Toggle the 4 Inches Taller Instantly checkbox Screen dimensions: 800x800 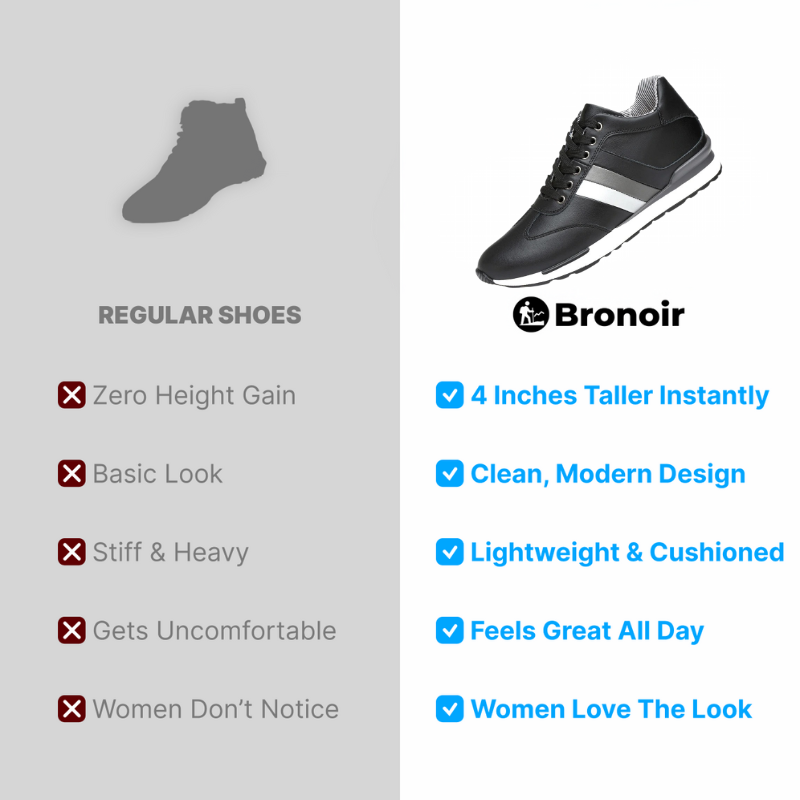pyautogui.click(x=449, y=395)
